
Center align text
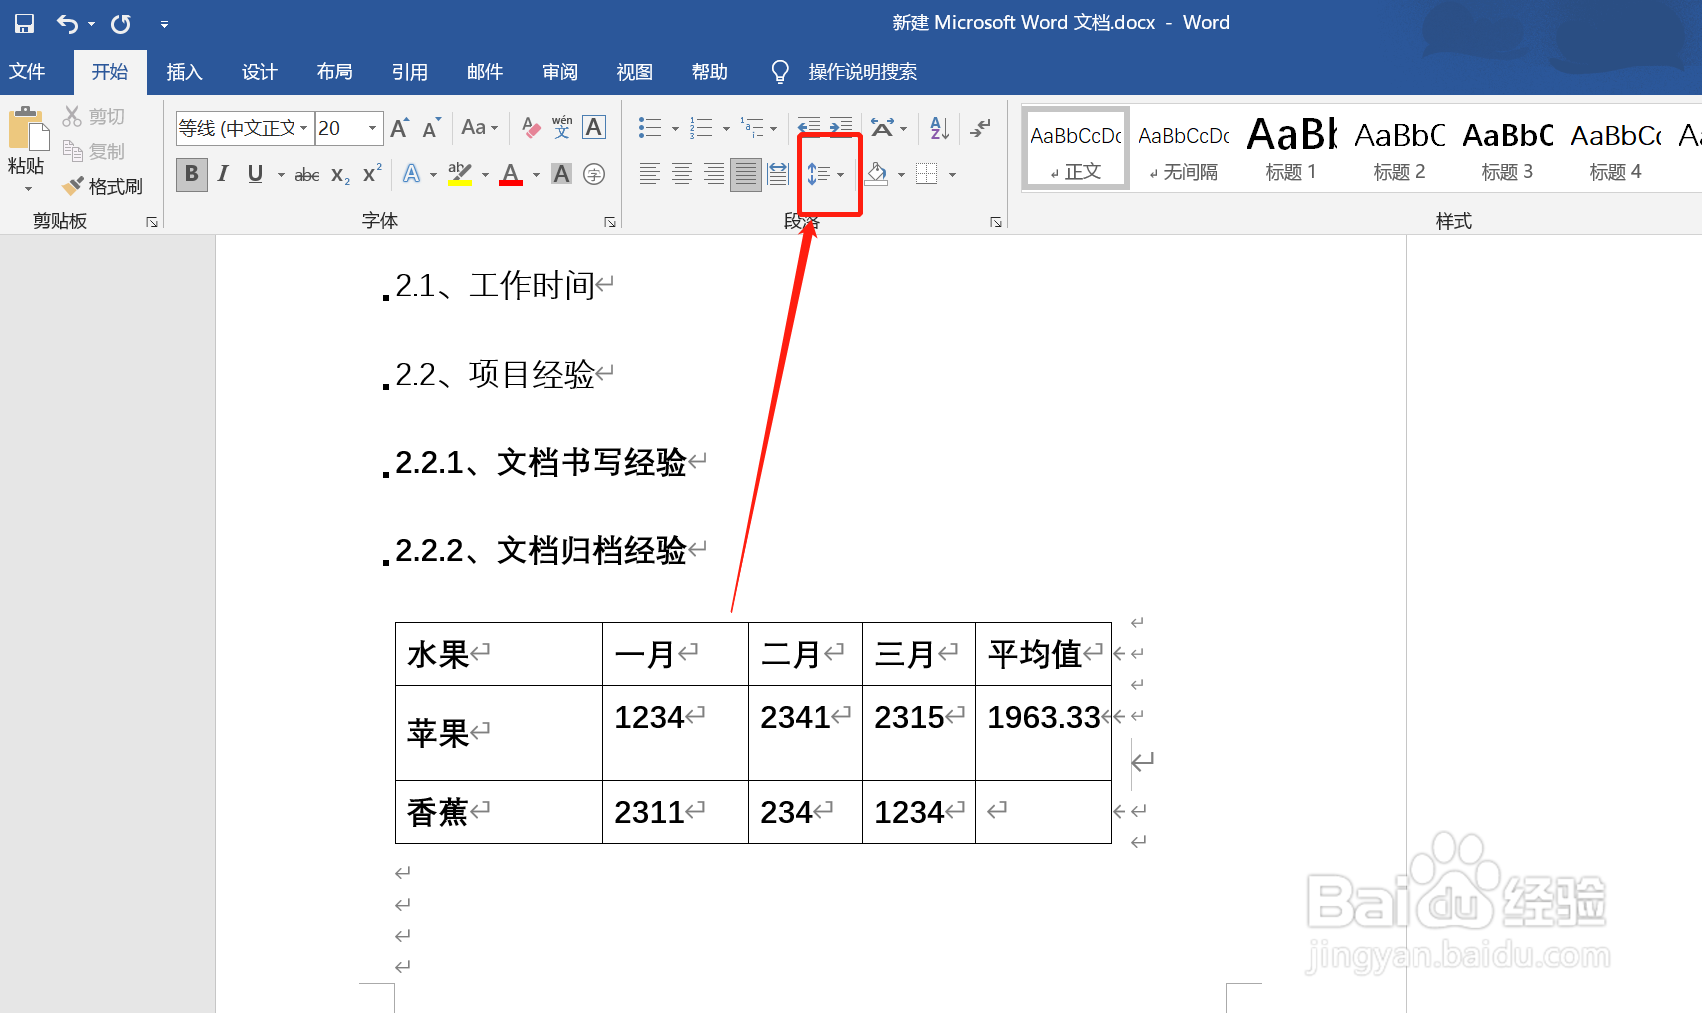[682, 174]
